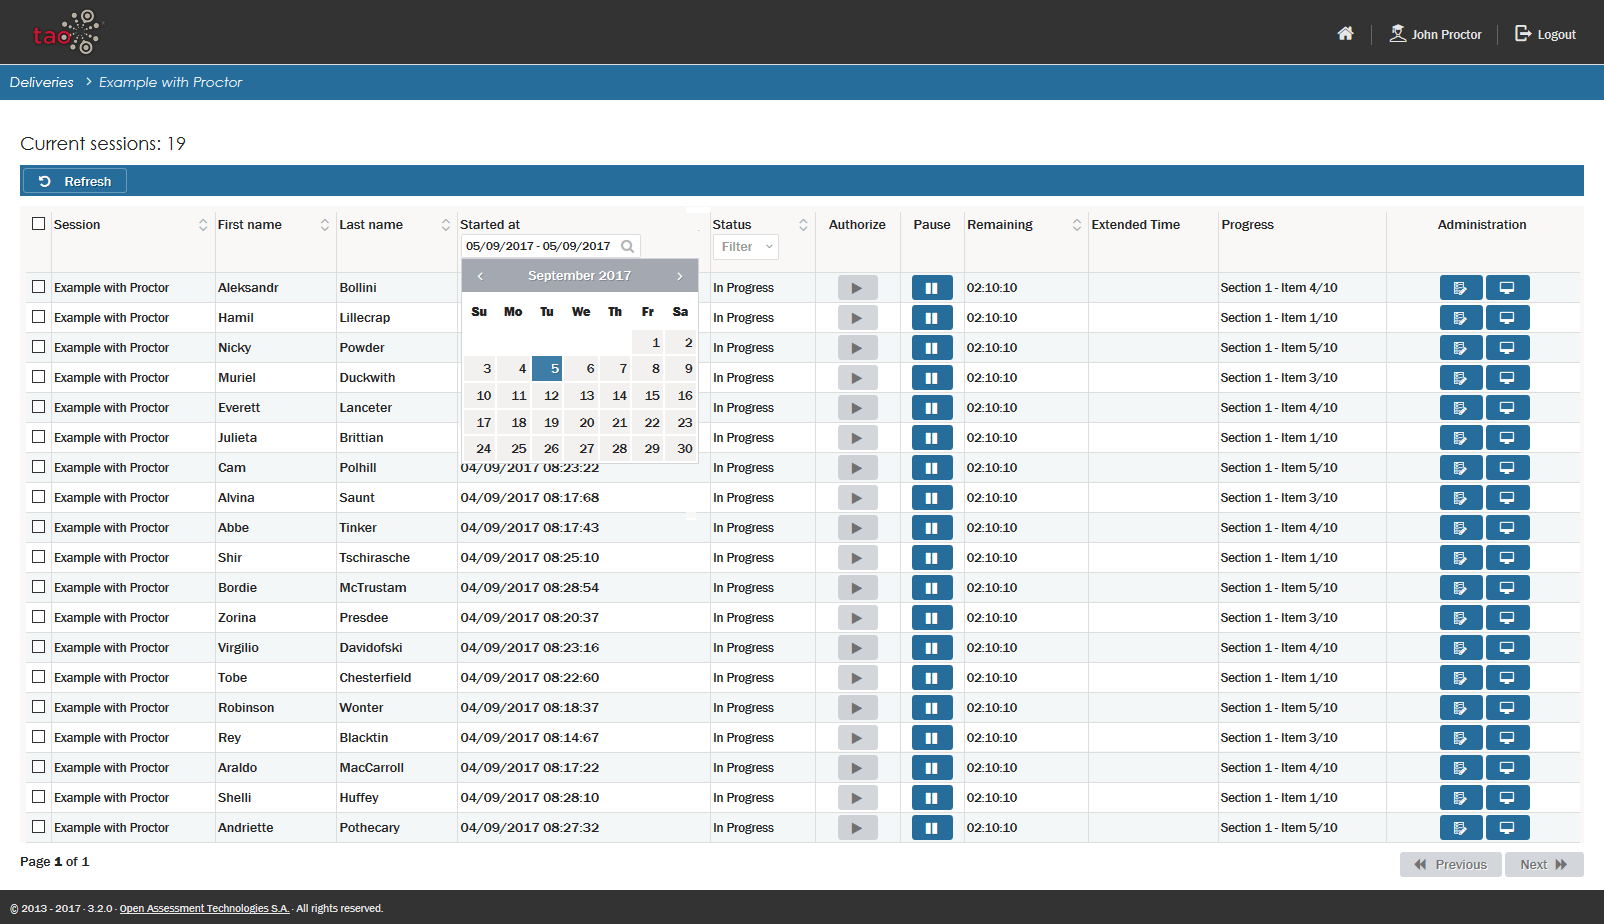The image size is (1604, 924).
Task: Pause Aleksandr Bollini's session
Action: point(931,288)
